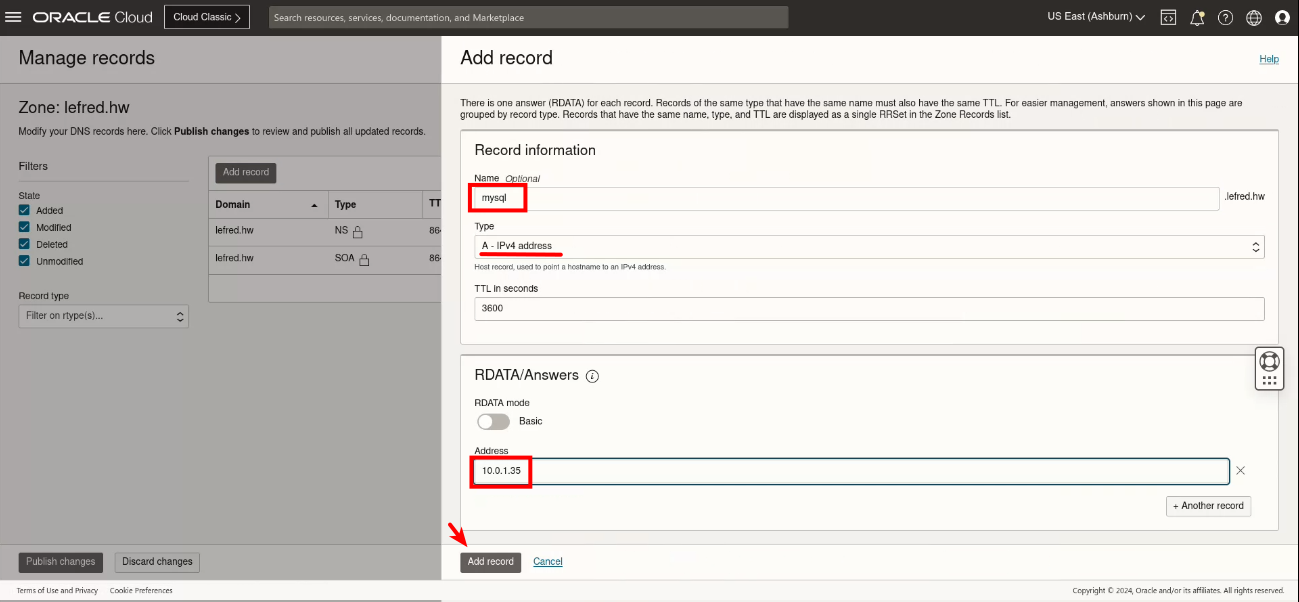Open the record Type dropdown
Image resolution: width=1299 pixels, height=602 pixels.
tap(868, 246)
